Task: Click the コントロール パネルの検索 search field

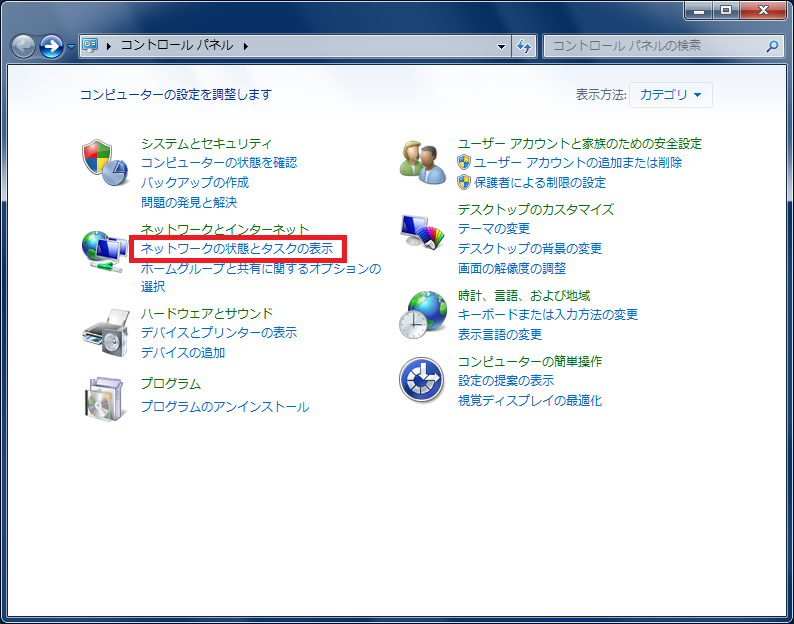Action: pyautogui.click(x=655, y=46)
